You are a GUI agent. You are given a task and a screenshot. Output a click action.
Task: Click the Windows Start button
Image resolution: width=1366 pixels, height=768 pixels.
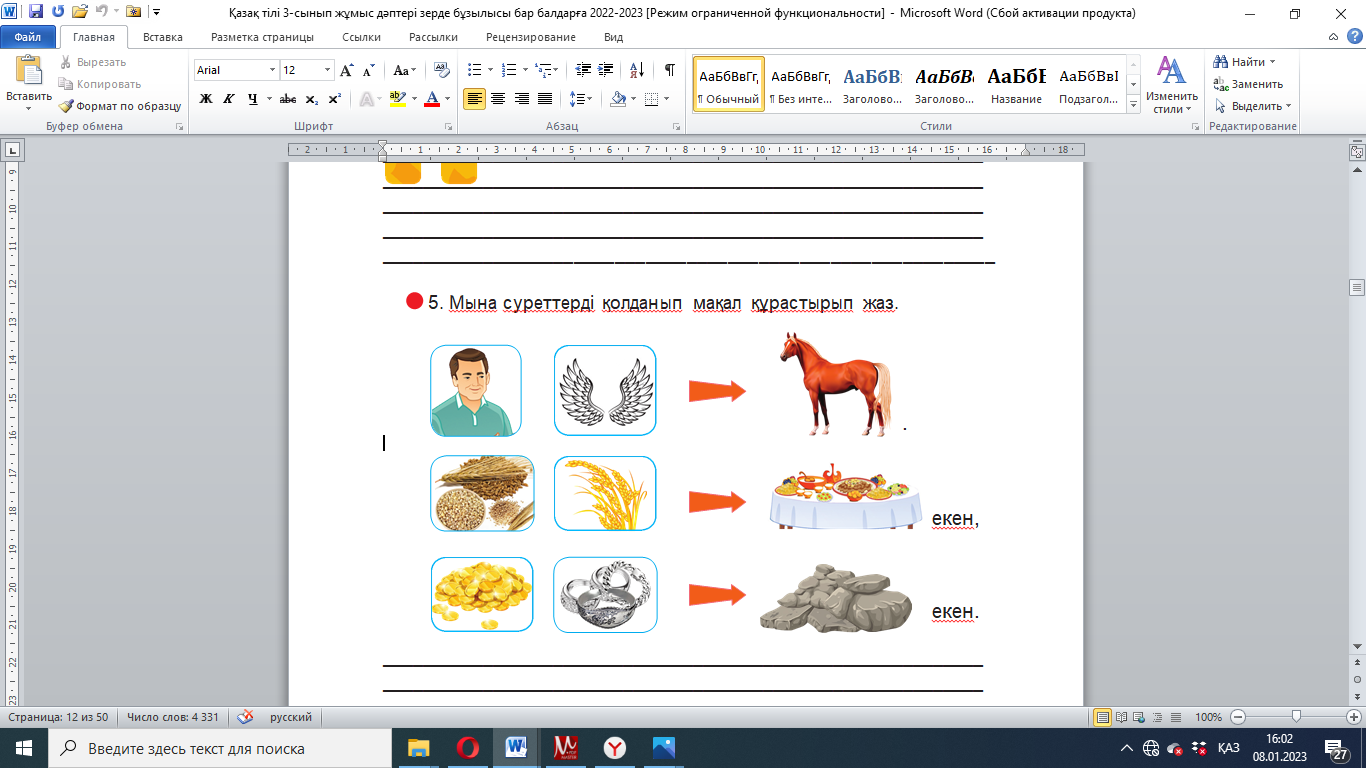point(23,748)
